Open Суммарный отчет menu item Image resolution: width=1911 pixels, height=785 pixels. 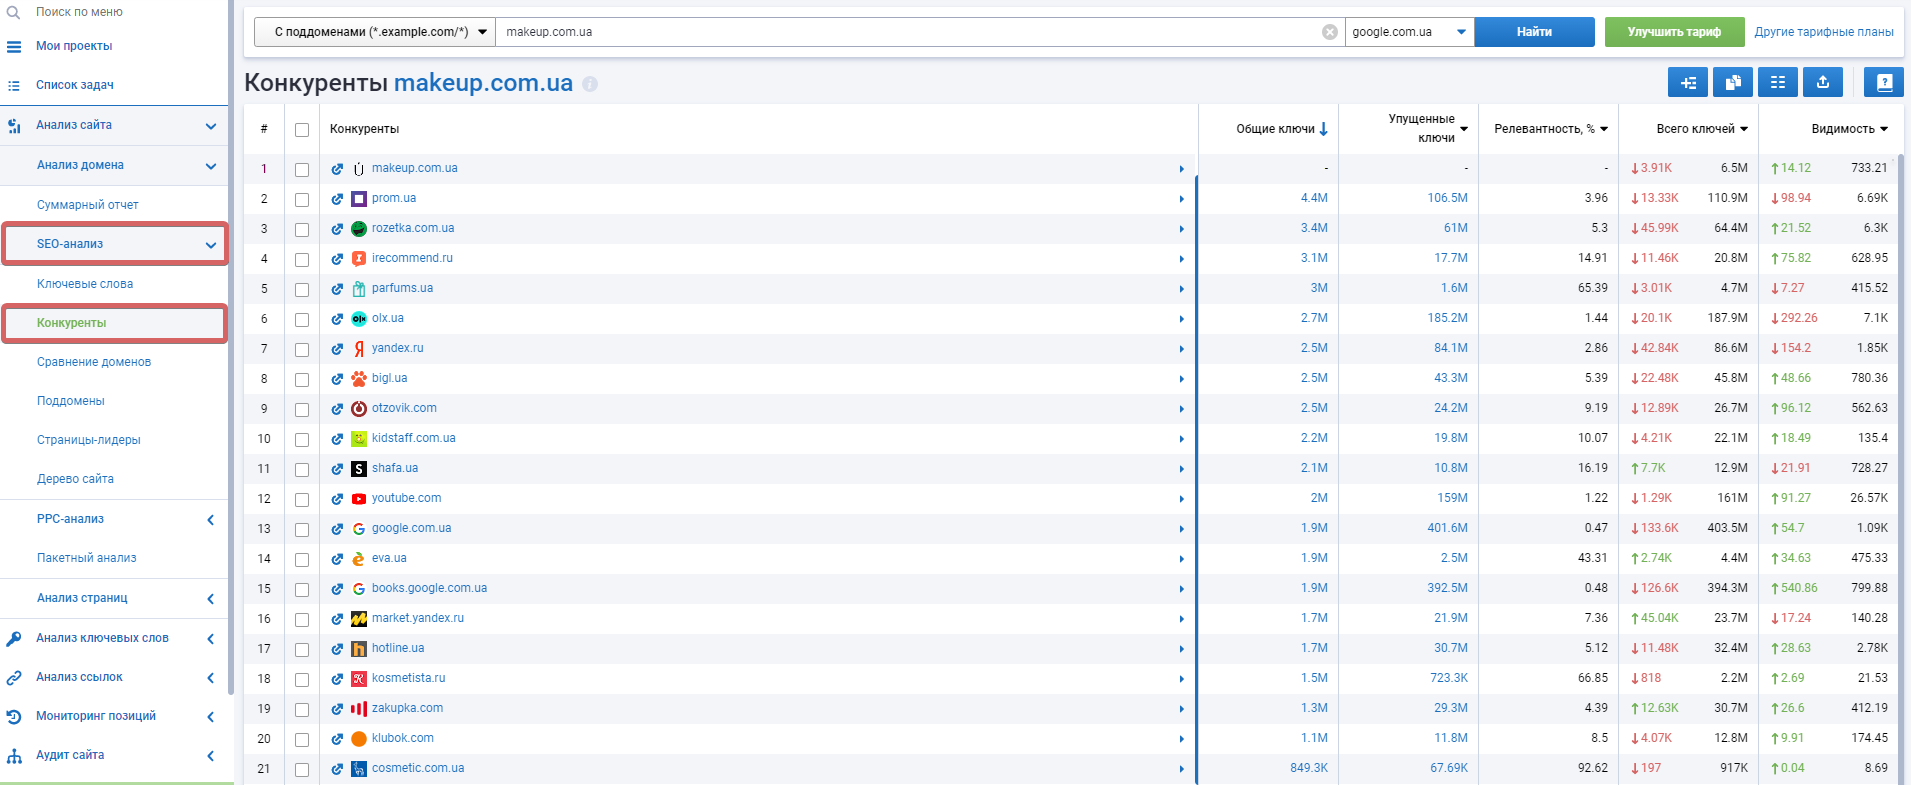(88, 205)
